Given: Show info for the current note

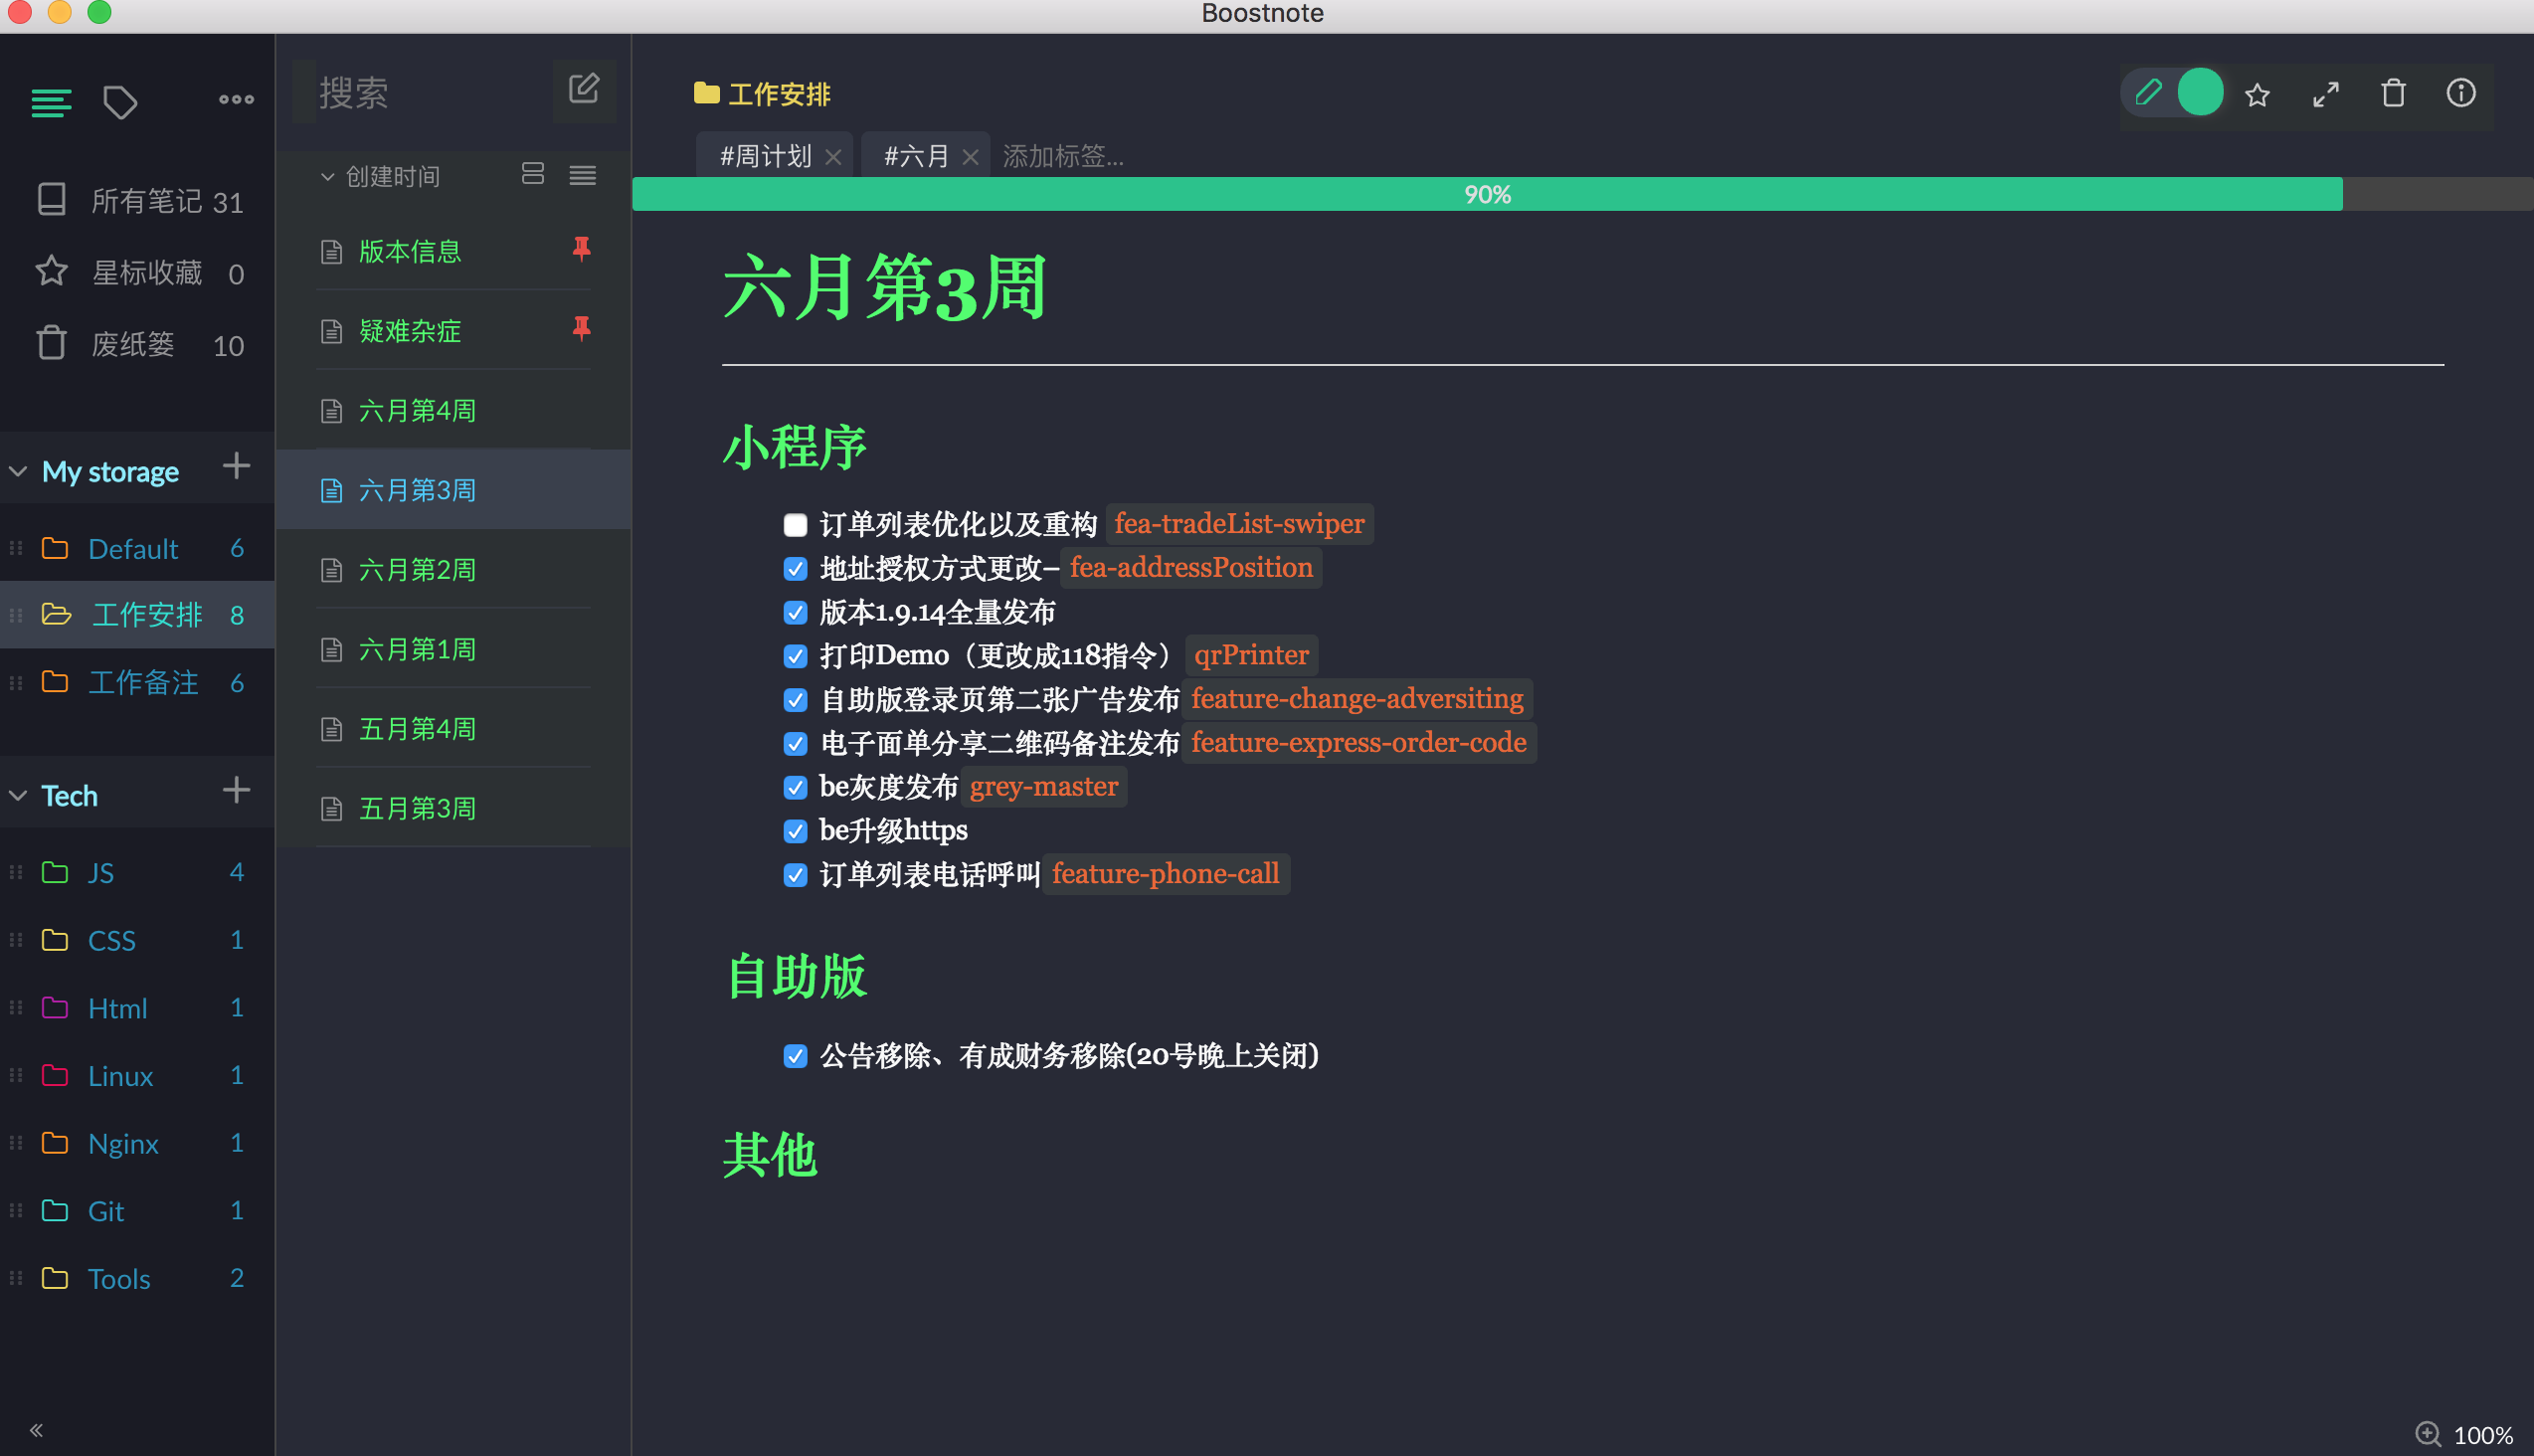Looking at the screenshot, I should pos(2461,93).
